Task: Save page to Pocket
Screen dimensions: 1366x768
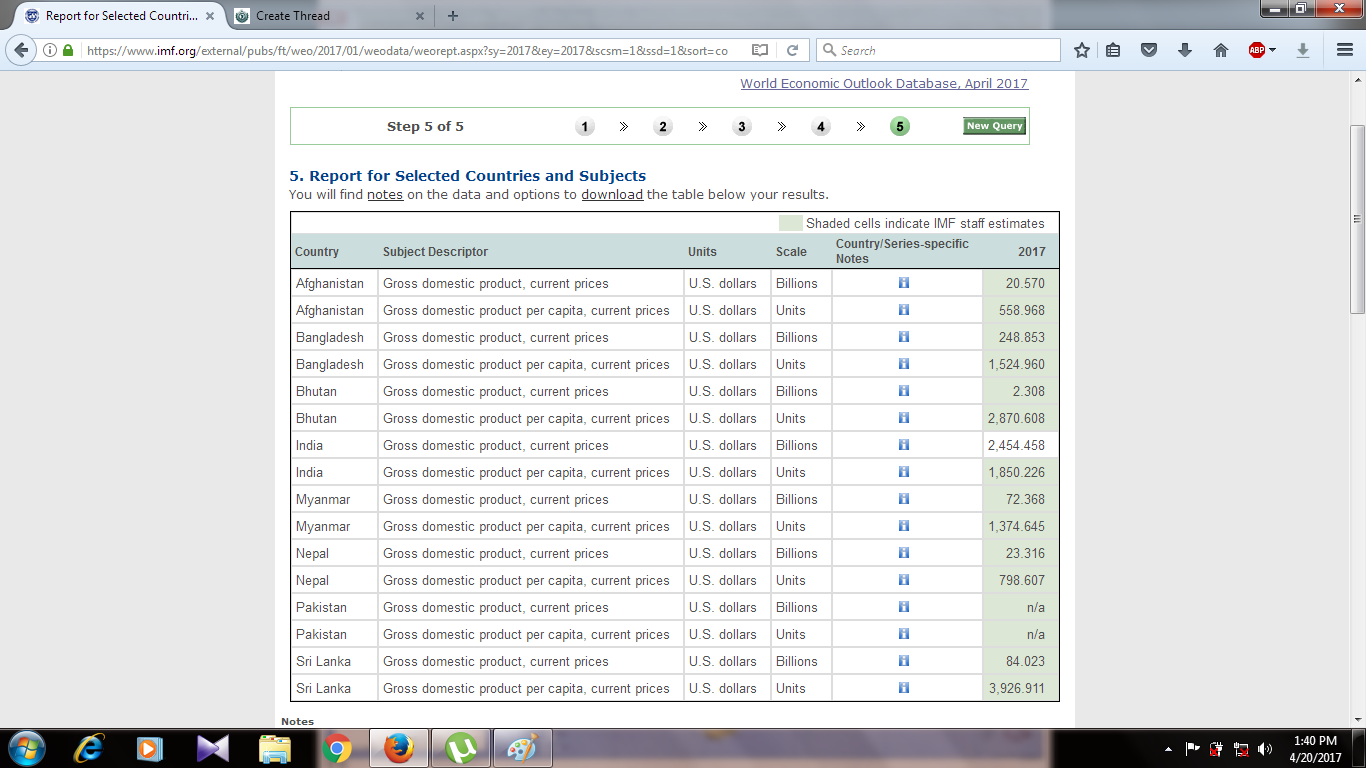Action: [1150, 50]
